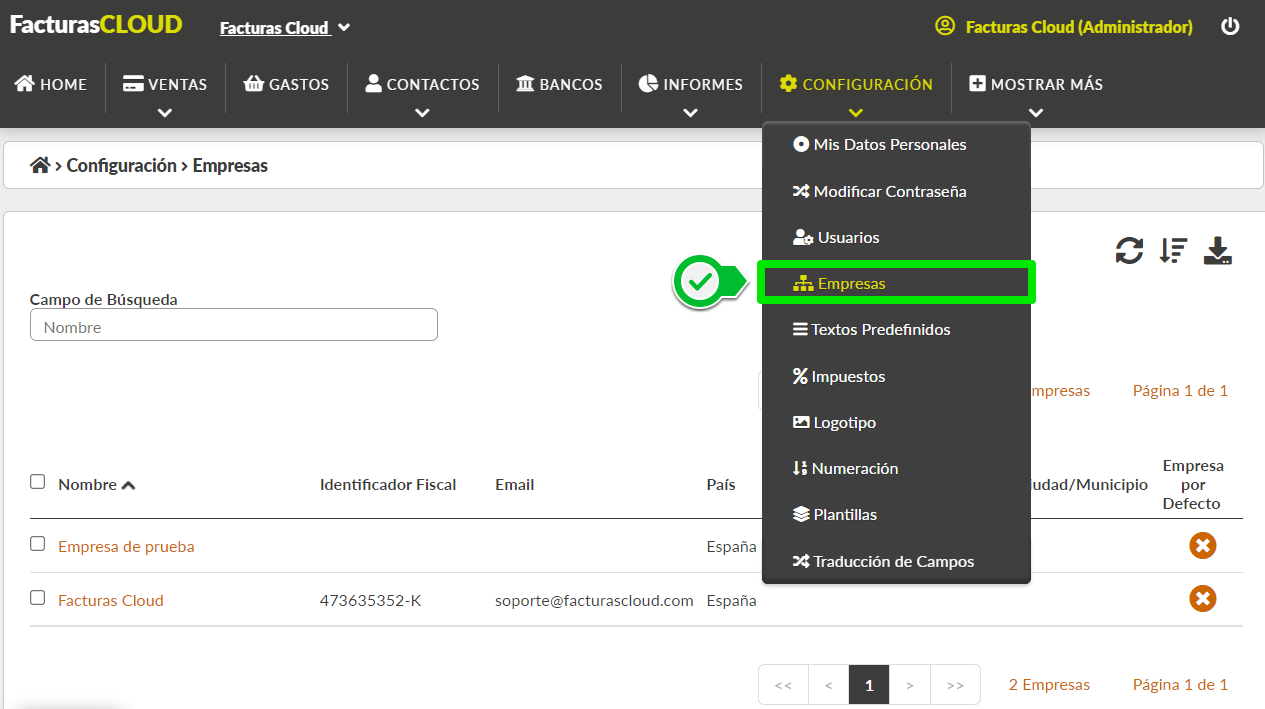Click the home icon in breadcrumb
The height and width of the screenshot is (709, 1265).
pos(40,165)
